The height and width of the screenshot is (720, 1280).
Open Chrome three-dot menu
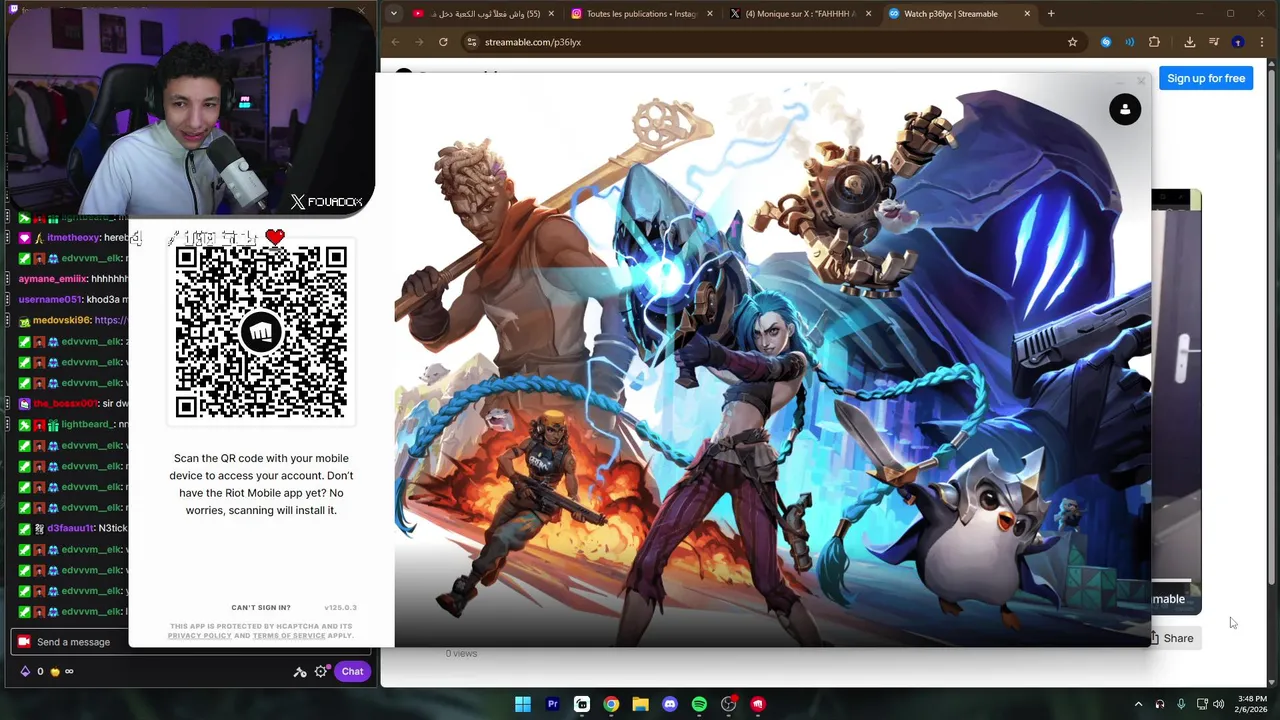[1264, 42]
